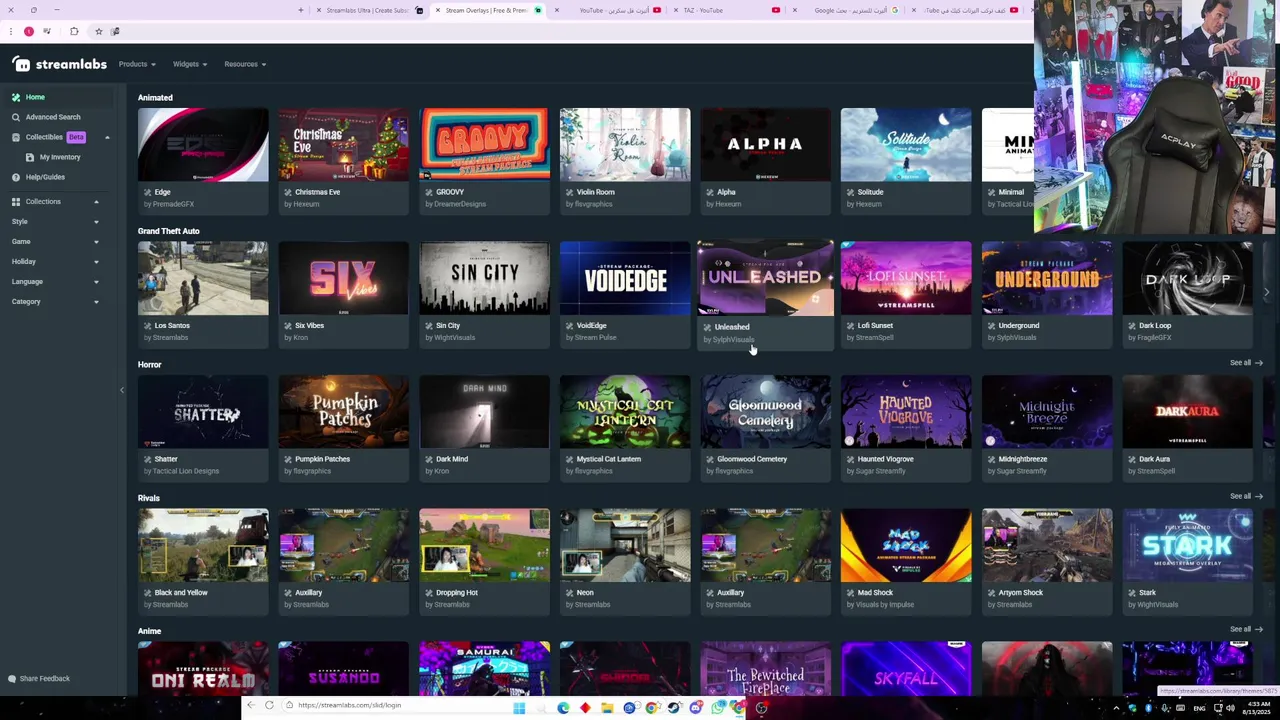The height and width of the screenshot is (720, 1280).
Task: Open the Solitude overlay thumbnail
Action: click(x=906, y=145)
